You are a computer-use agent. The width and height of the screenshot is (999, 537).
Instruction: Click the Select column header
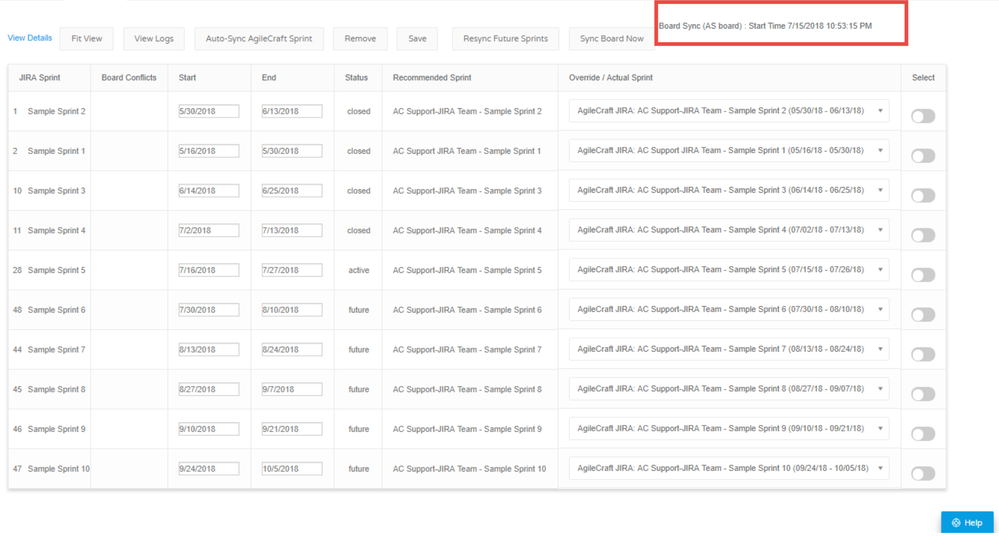923,78
